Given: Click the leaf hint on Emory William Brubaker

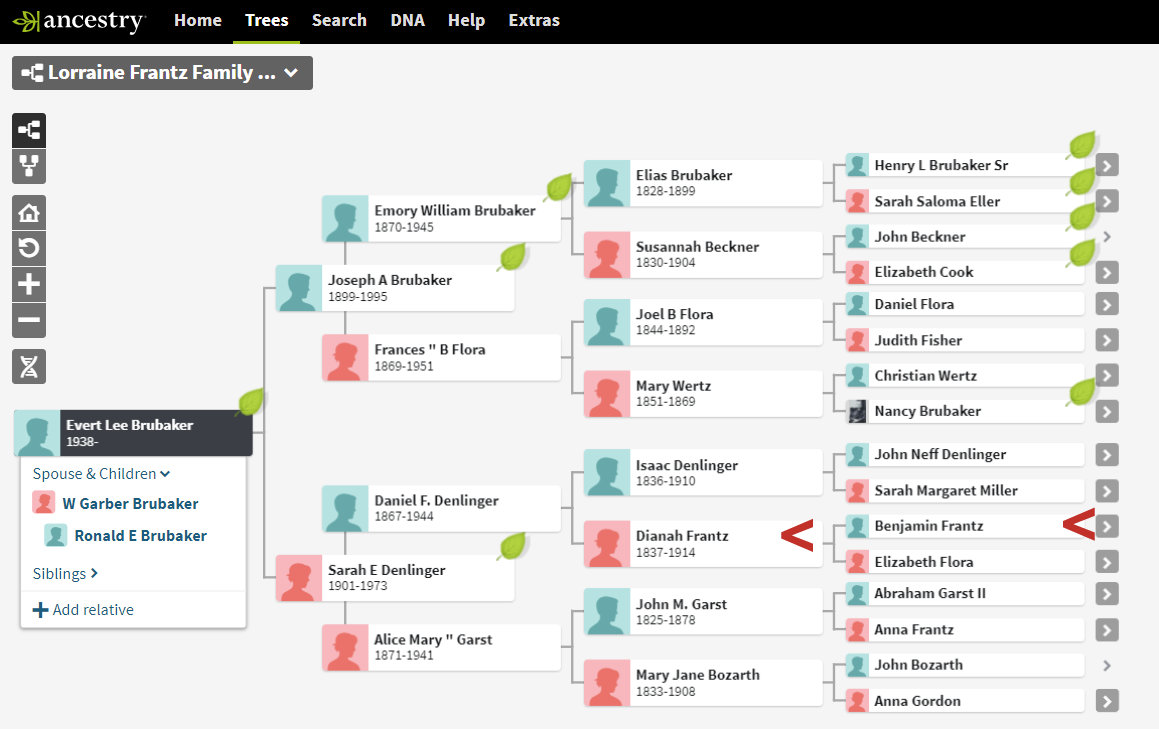Looking at the screenshot, I should pos(558,187).
